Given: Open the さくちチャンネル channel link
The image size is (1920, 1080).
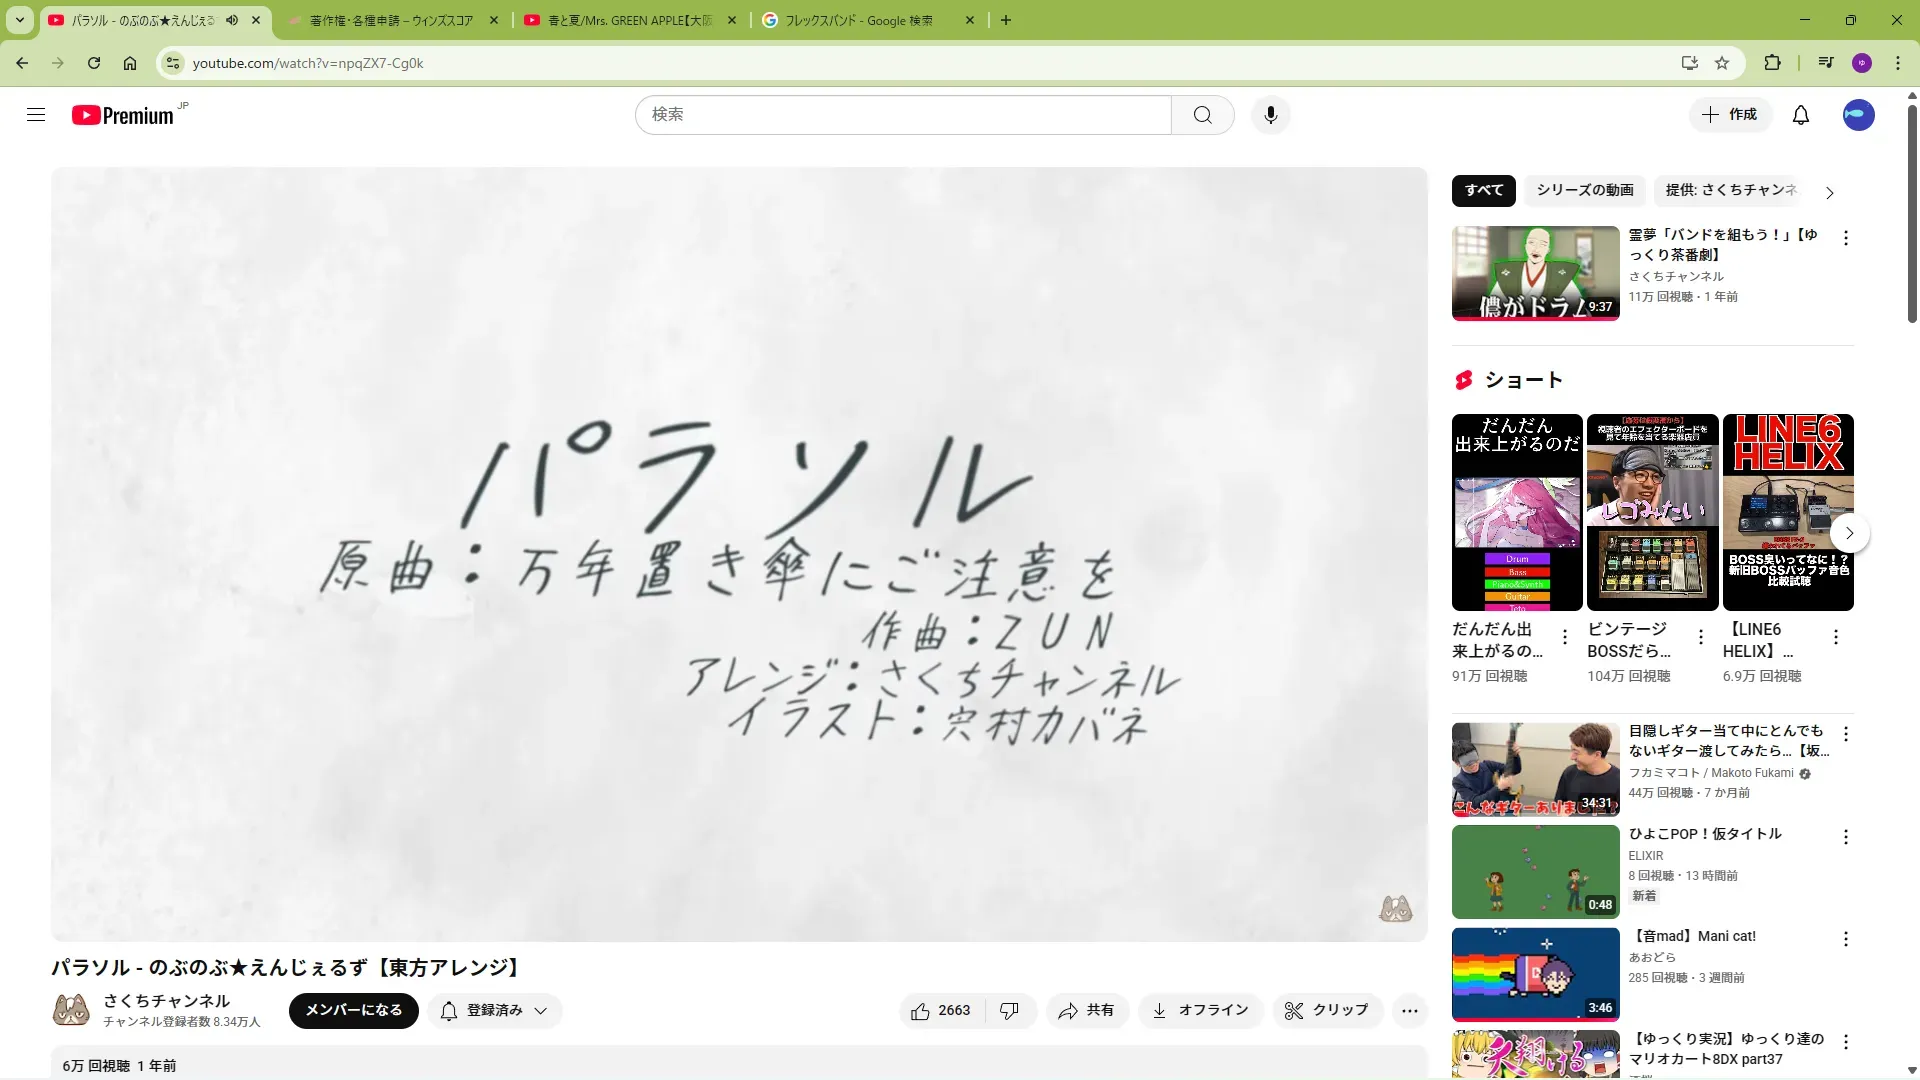Looking at the screenshot, I should (166, 1001).
